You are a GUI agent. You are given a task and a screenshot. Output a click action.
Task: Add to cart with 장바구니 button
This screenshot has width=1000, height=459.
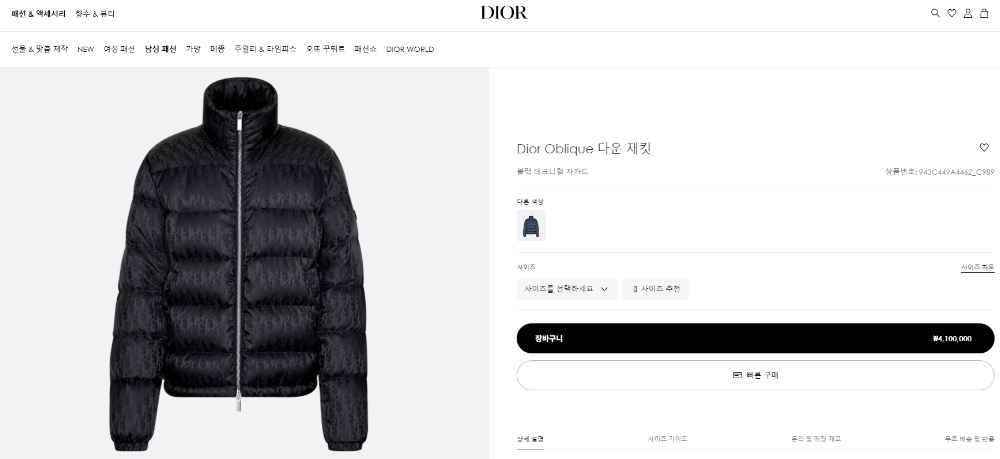point(755,339)
